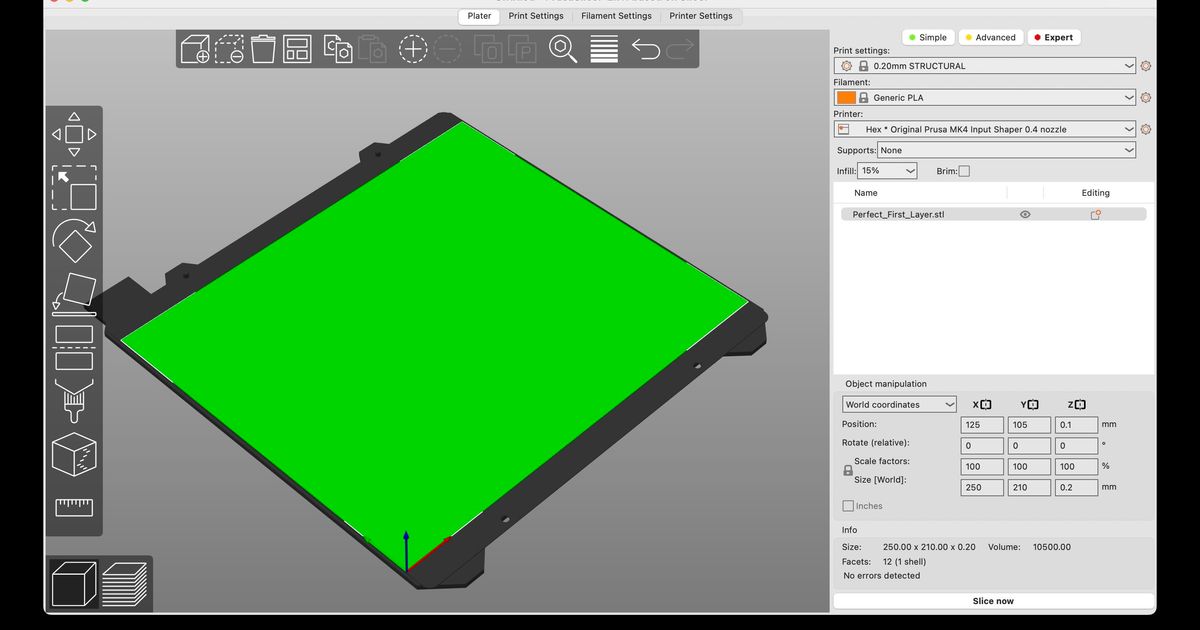The width and height of the screenshot is (1200, 630).
Task: Select the Place on face tool
Action: pyautogui.click(x=74, y=294)
